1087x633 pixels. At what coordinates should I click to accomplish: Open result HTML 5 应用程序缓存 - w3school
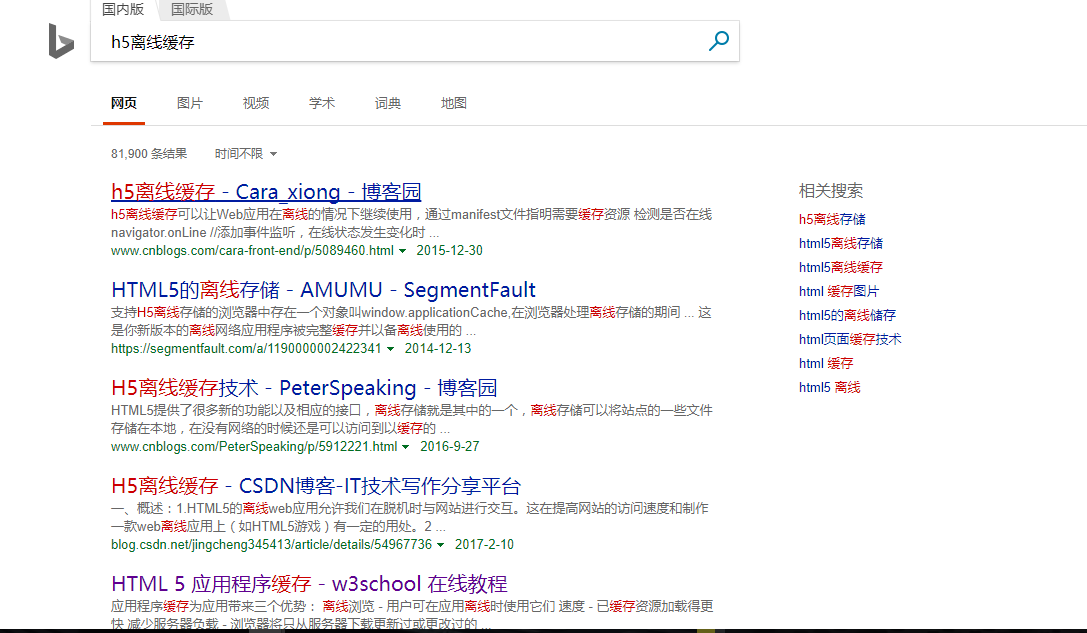(309, 584)
